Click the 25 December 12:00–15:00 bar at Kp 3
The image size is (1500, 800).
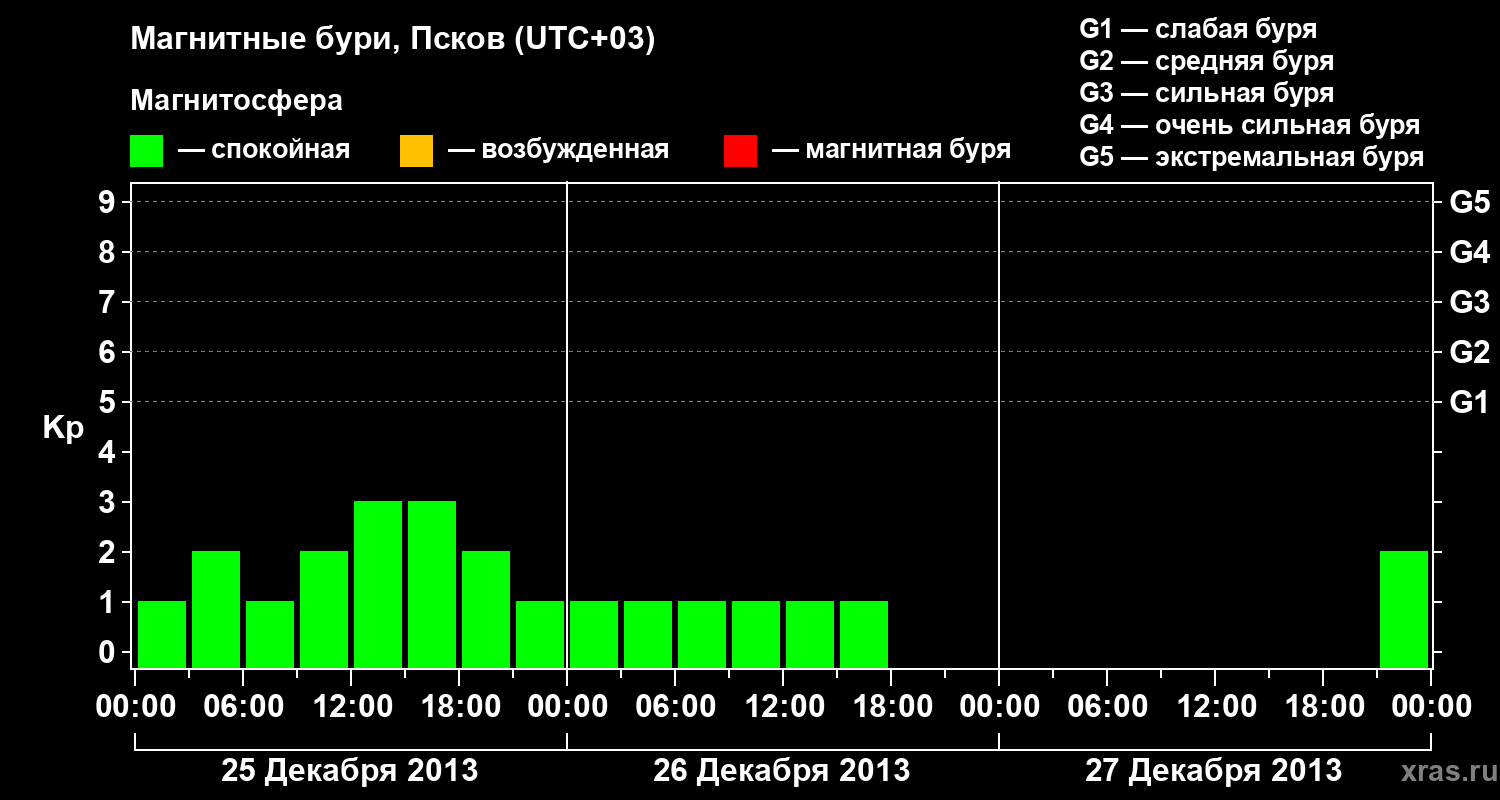point(378,585)
